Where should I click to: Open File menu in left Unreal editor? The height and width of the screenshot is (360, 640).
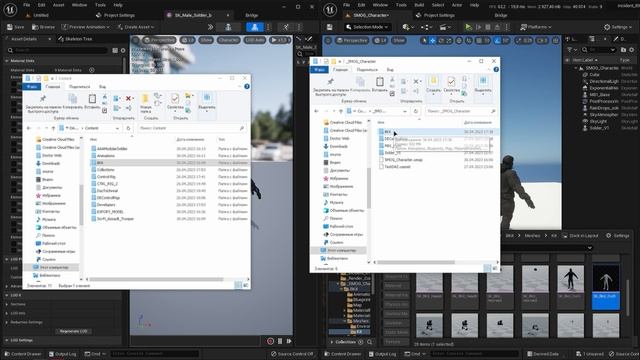pos(27,5)
